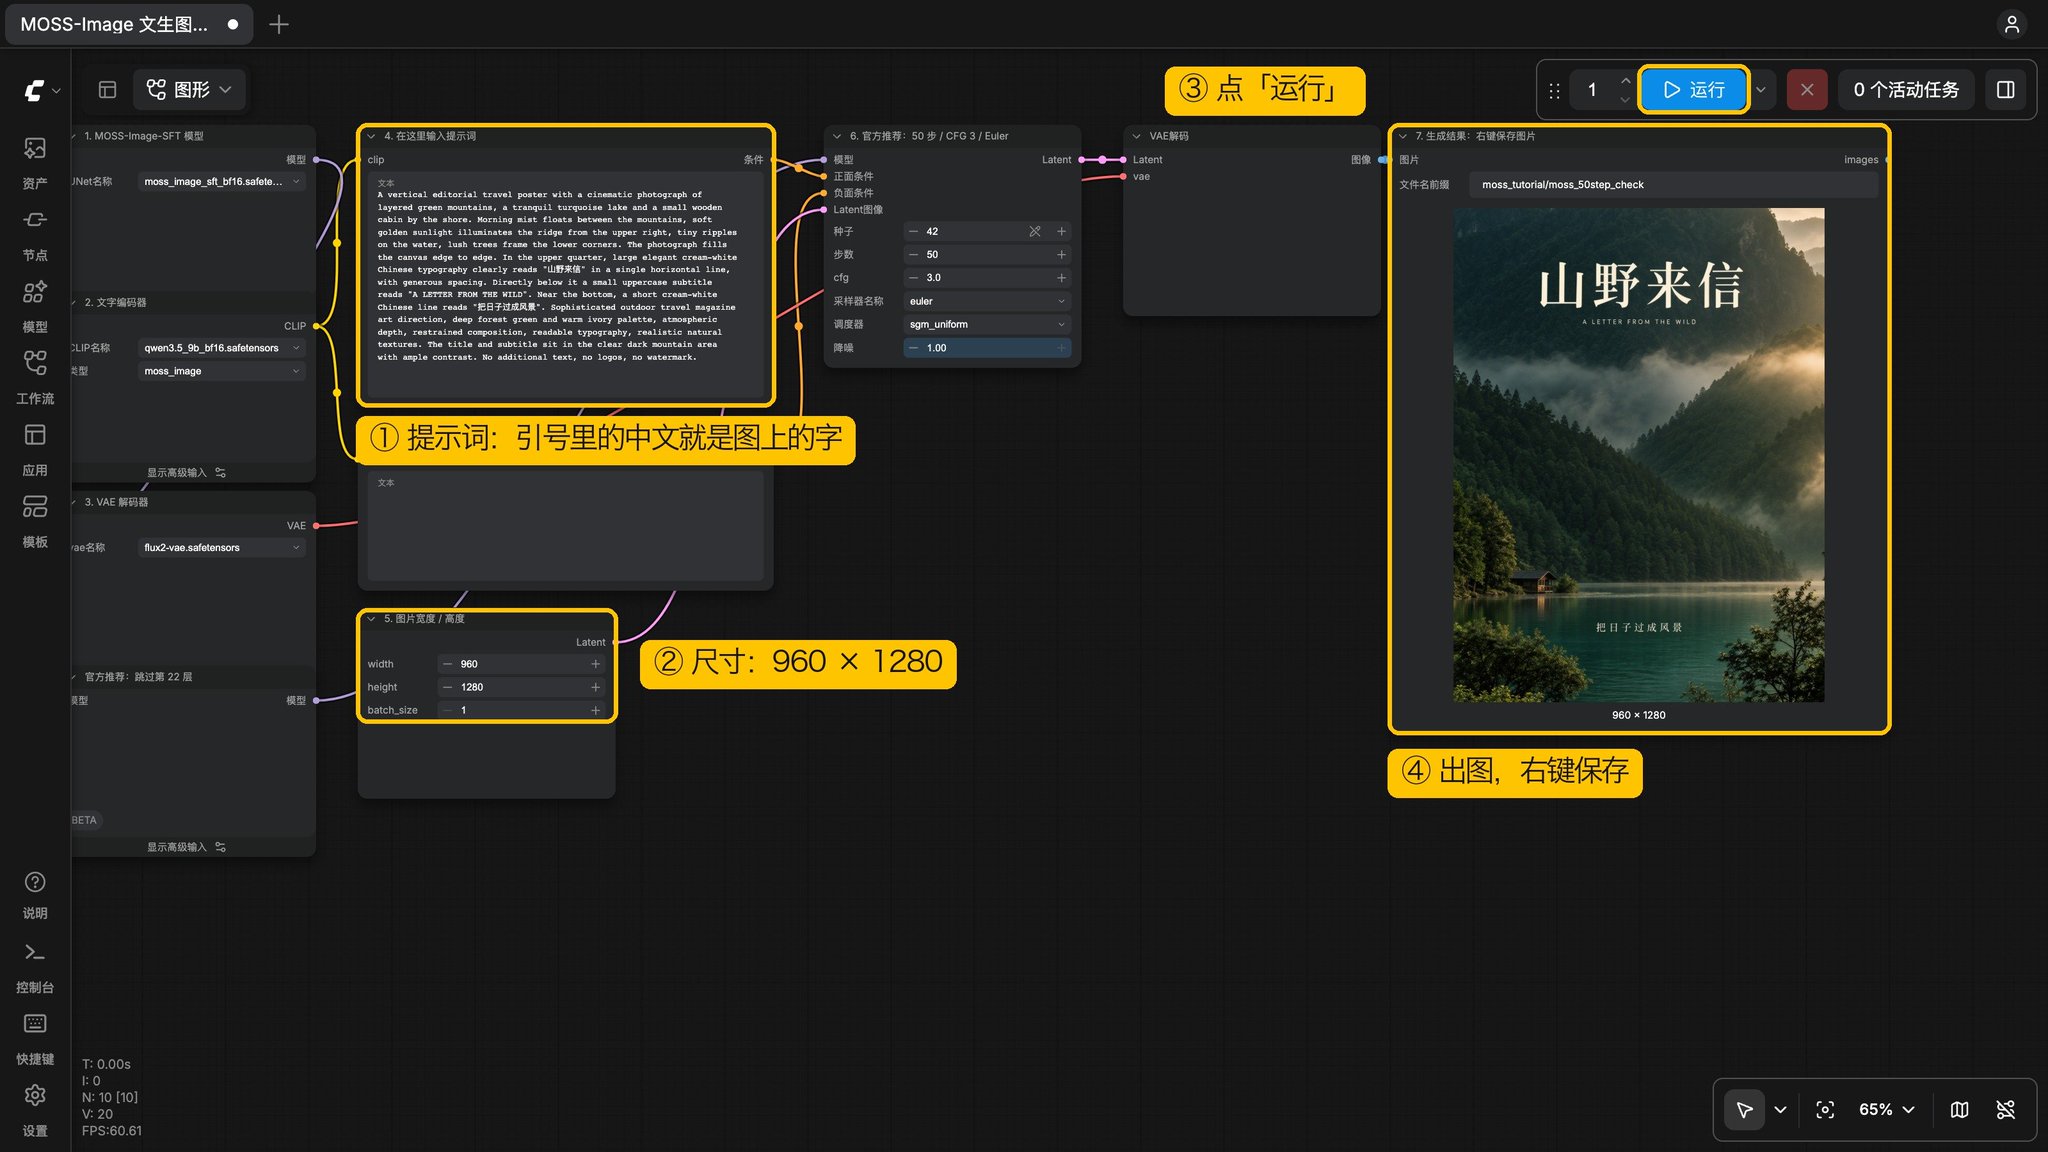
Task: Click the 0 个活动任务 button
Action: pyautogui.click(x=1906, y=90)
